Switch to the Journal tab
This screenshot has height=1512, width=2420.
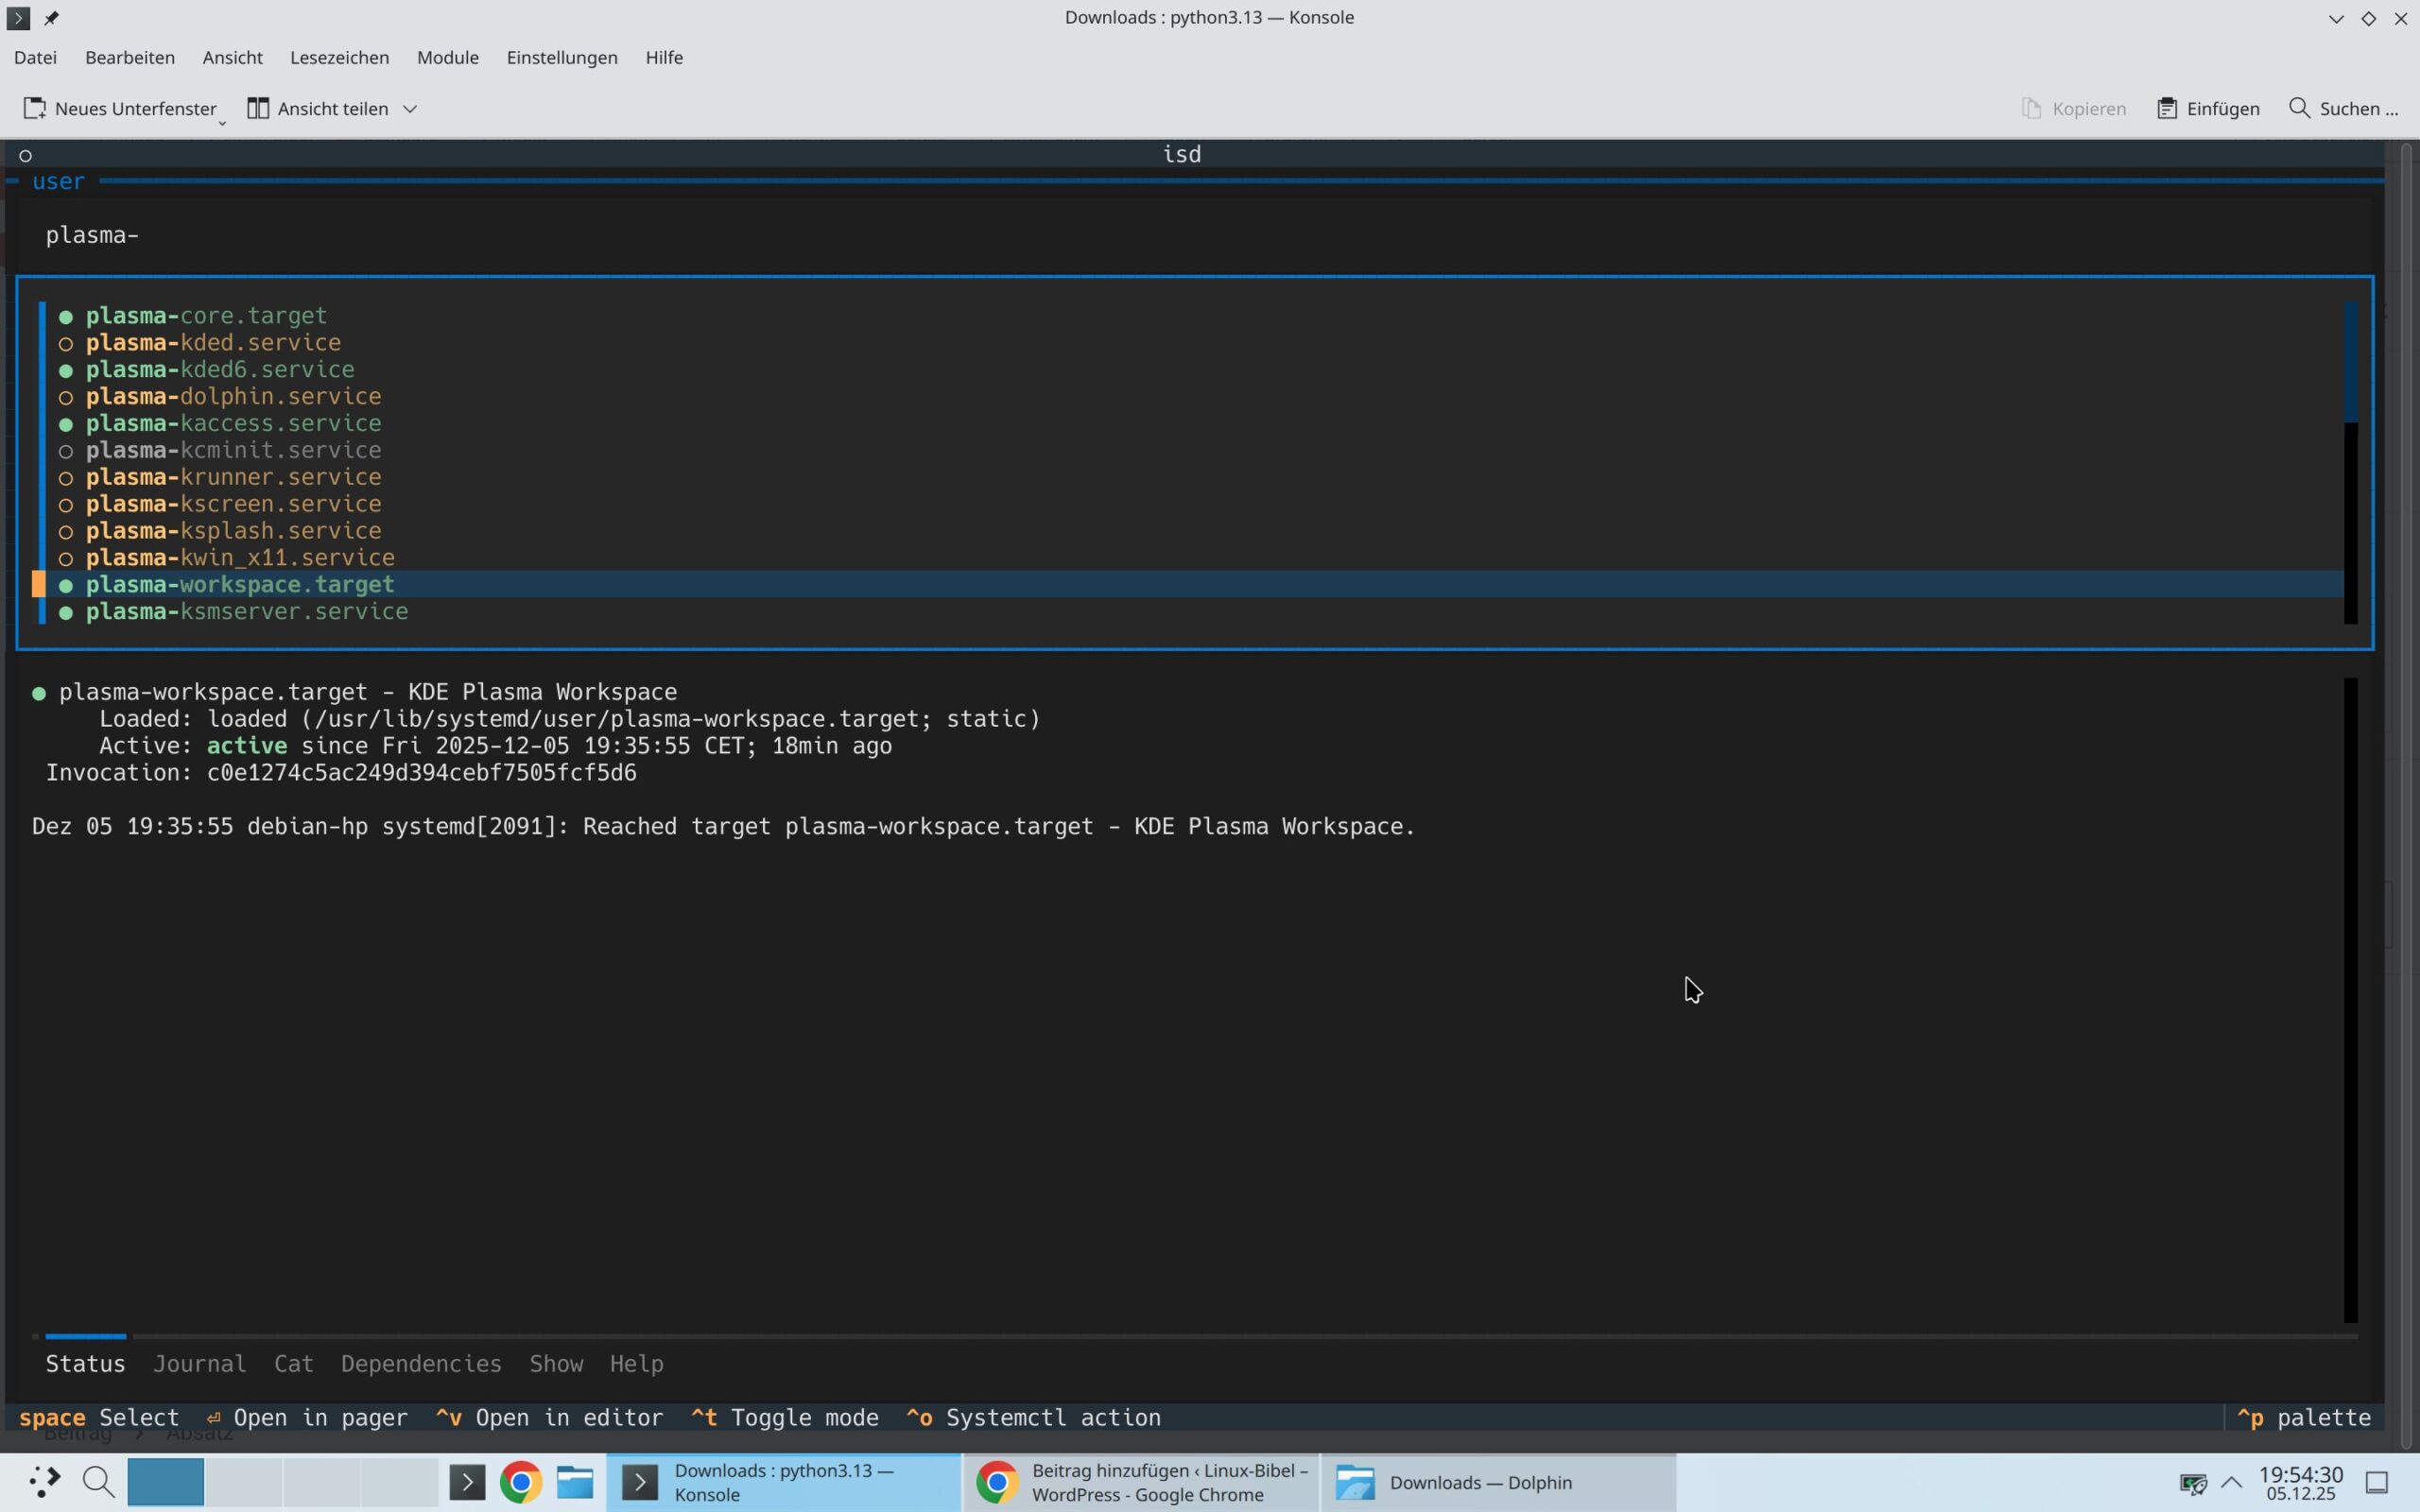[x=199, y=1363]
